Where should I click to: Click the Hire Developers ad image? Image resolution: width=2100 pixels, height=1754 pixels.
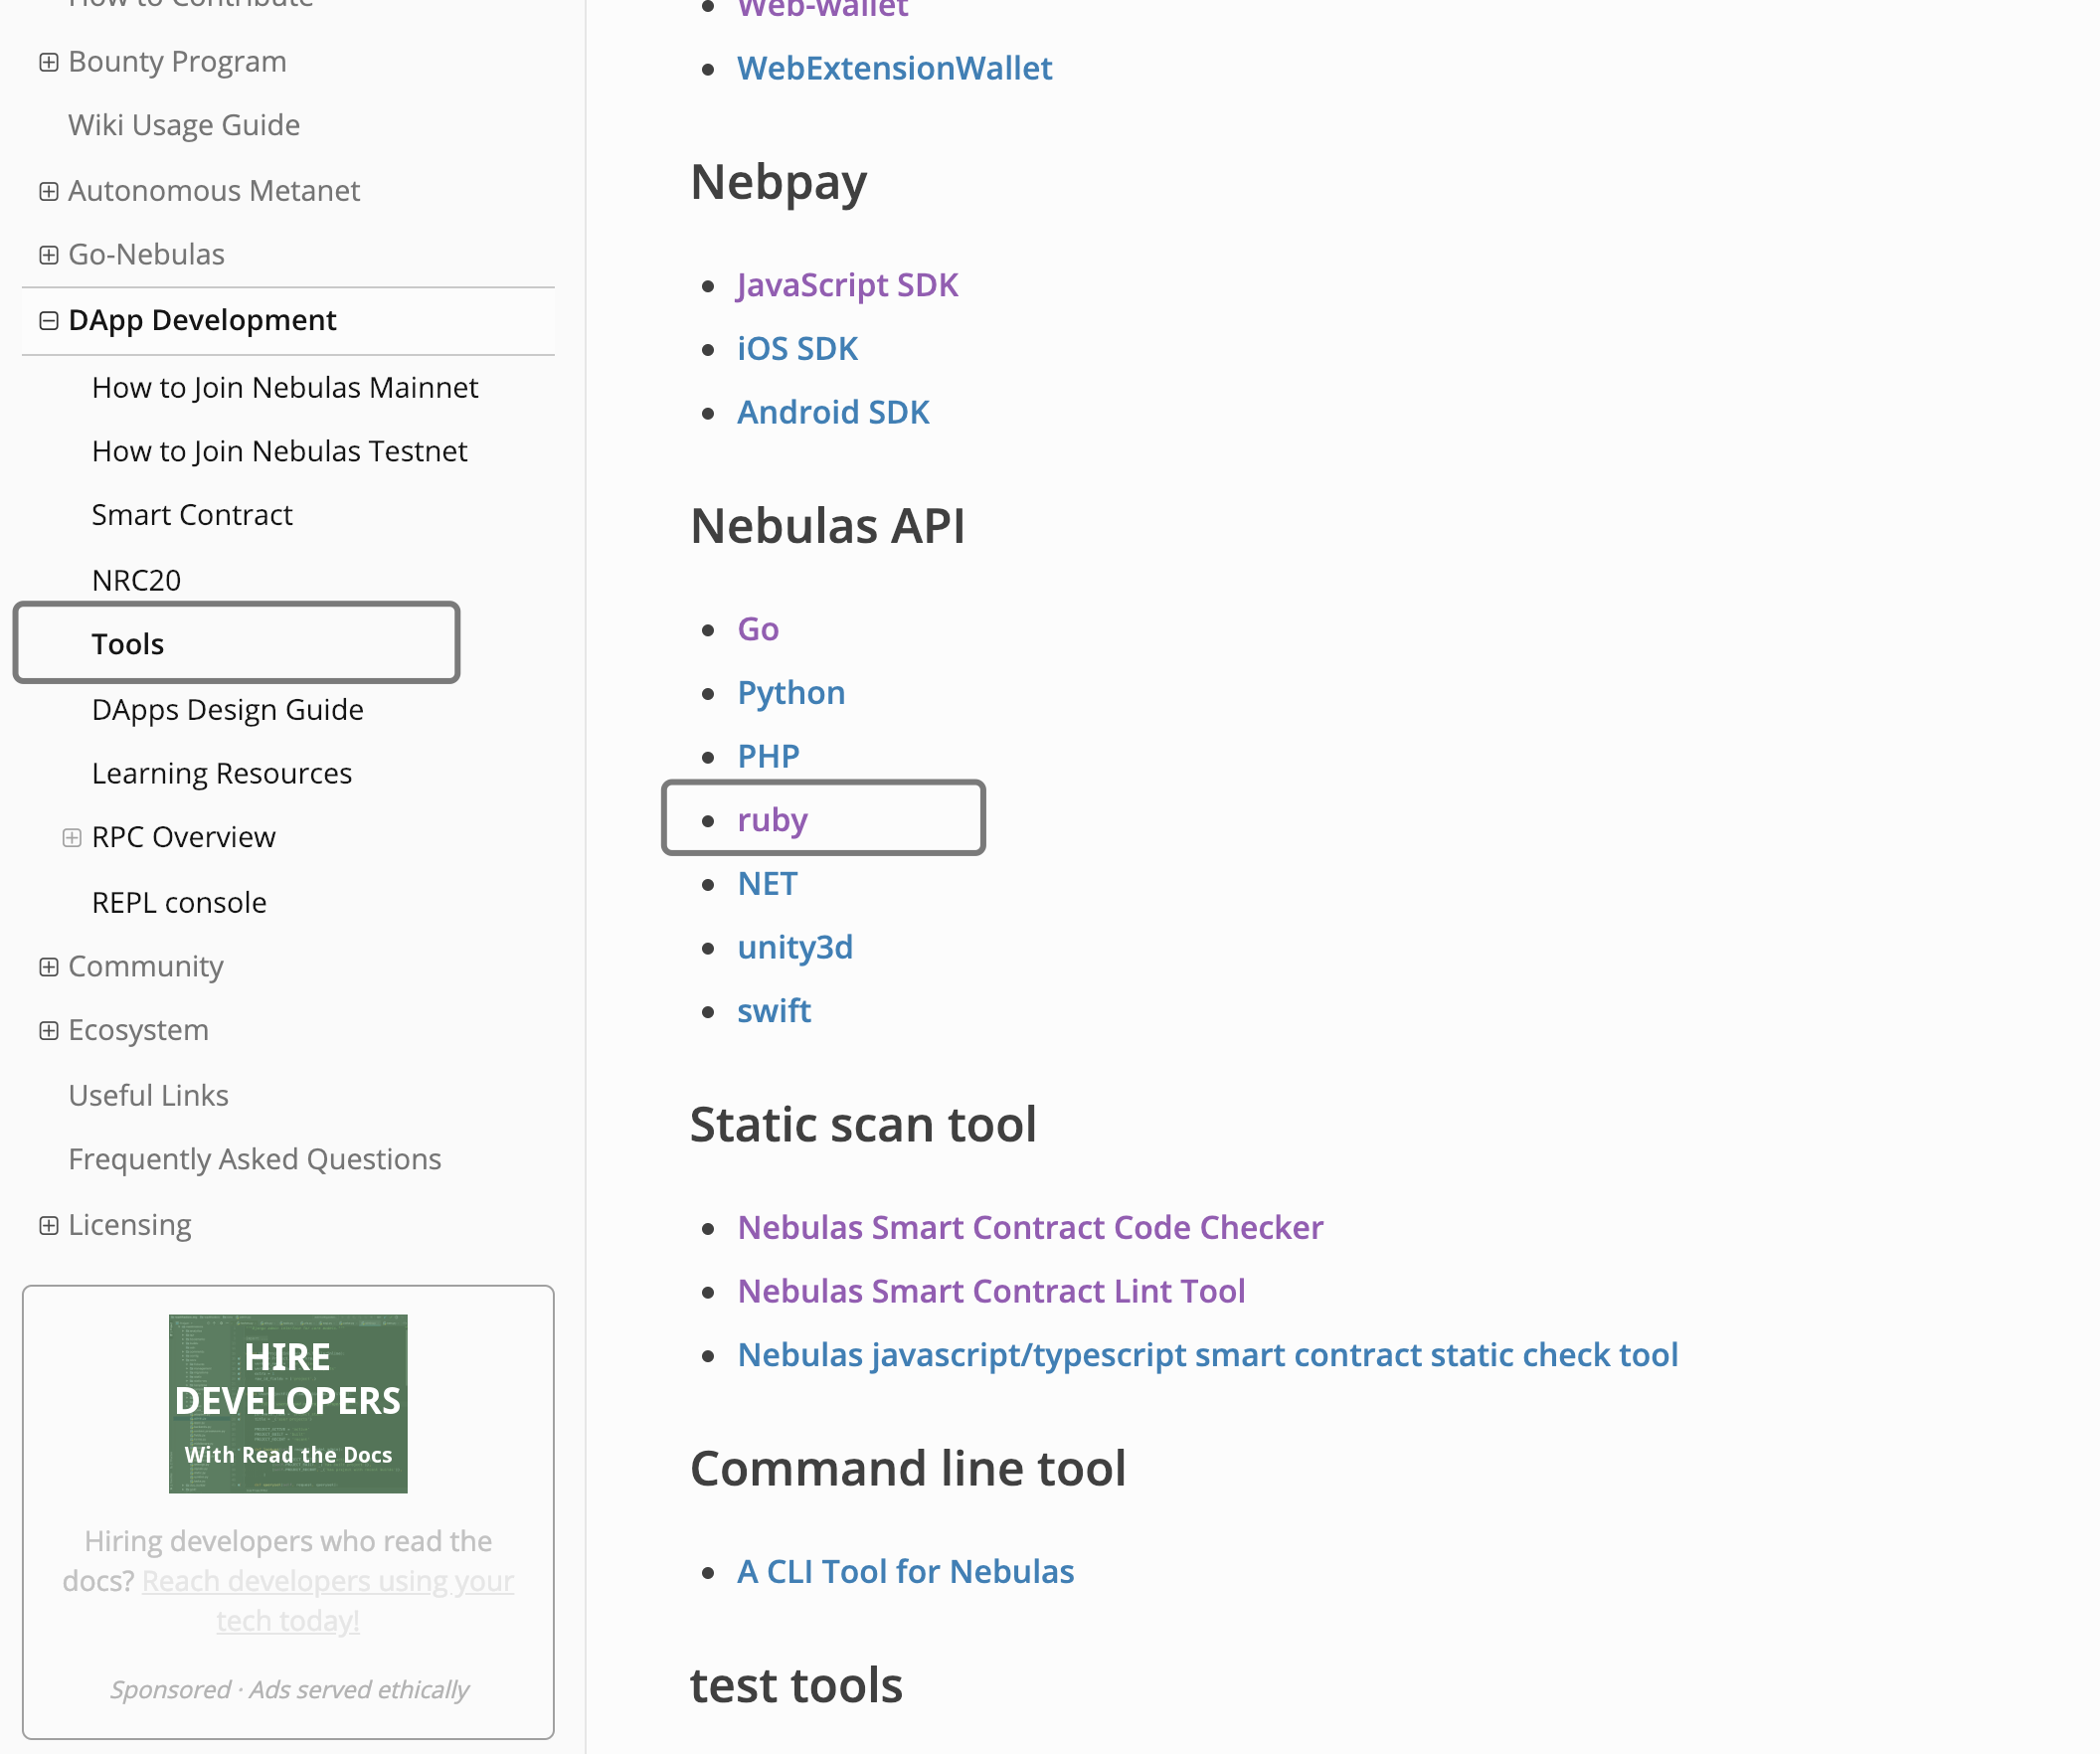pos(288,1404)
